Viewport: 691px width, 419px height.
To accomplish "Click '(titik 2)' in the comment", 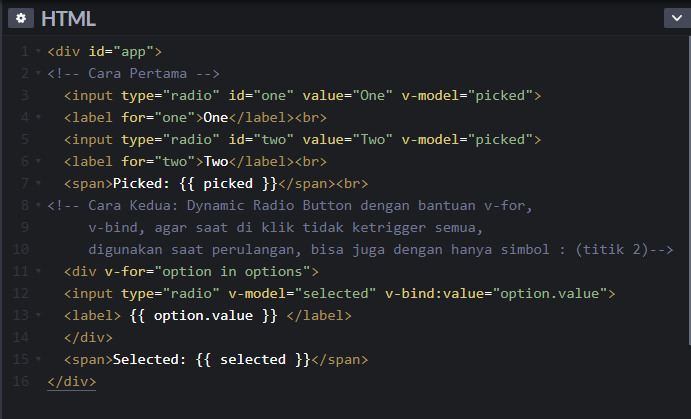I will (x=611, y=250).
